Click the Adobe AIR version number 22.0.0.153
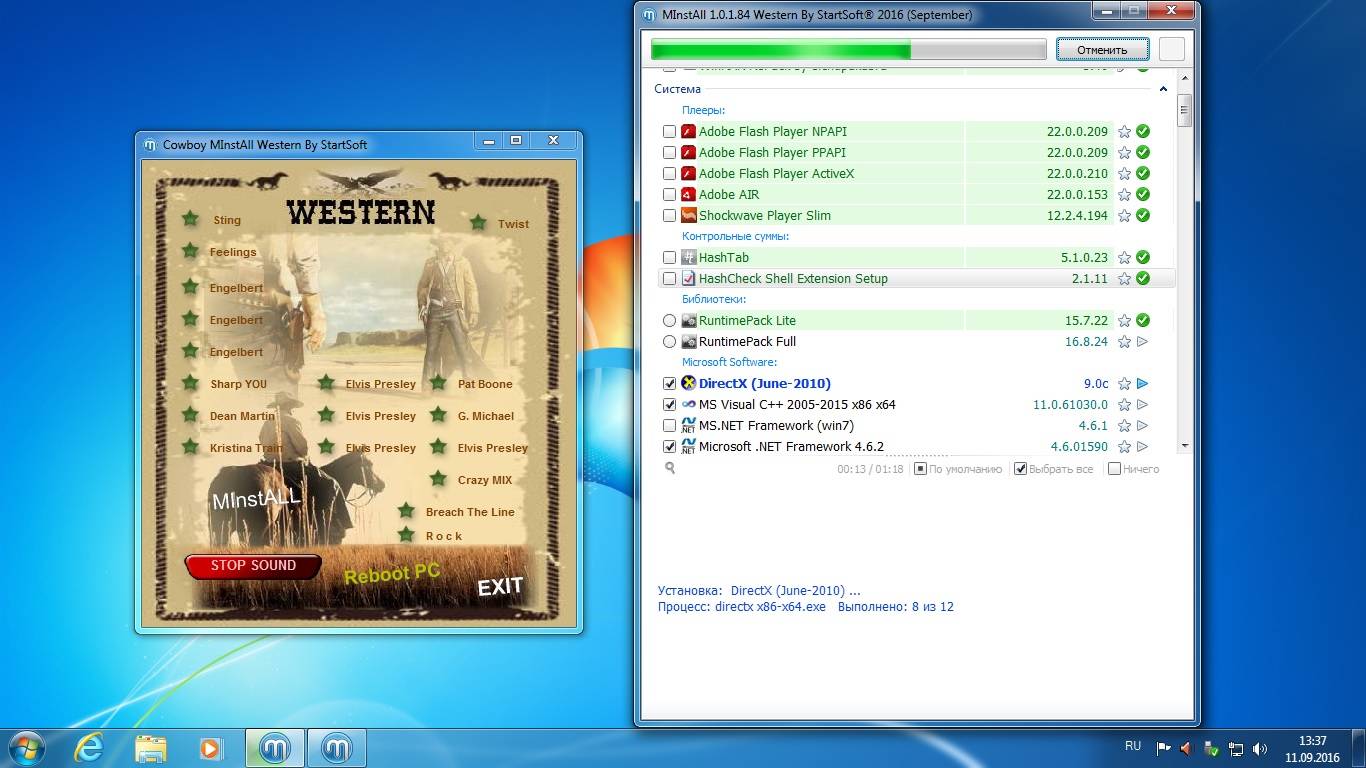The height and width of the screenshot is (768, 1366). pyautogui.click(x=1077, y=194)
